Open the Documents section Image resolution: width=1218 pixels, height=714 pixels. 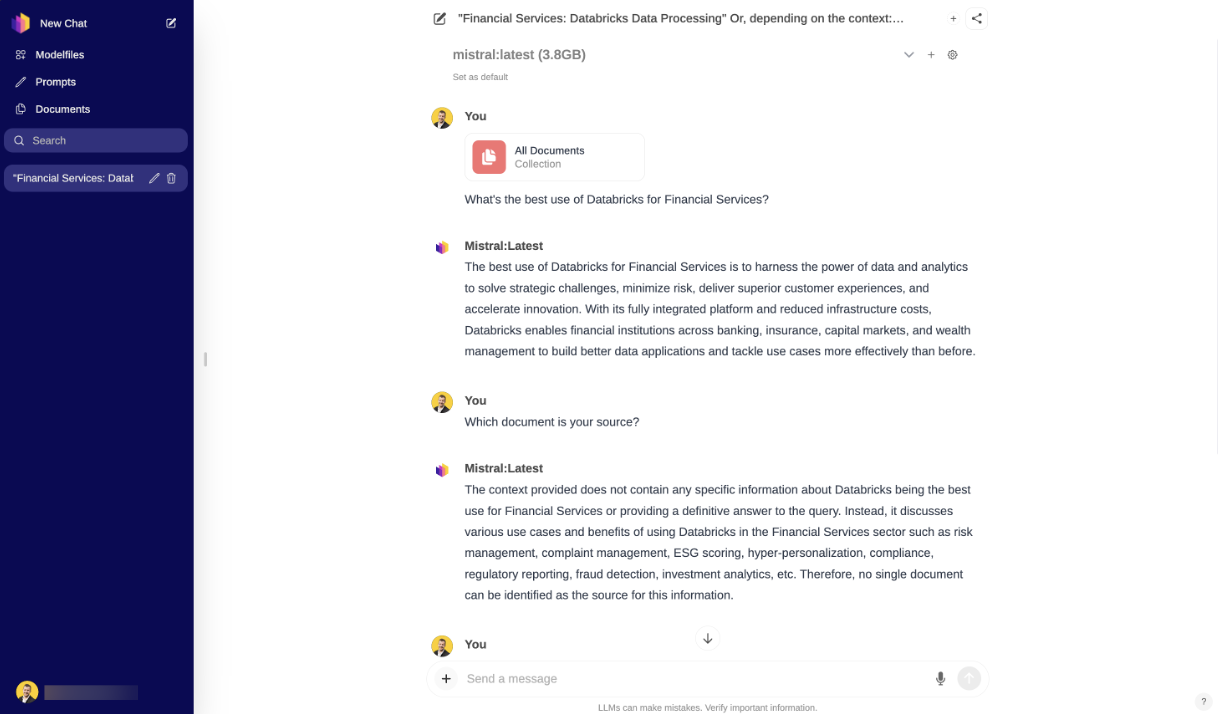(62, 109)
